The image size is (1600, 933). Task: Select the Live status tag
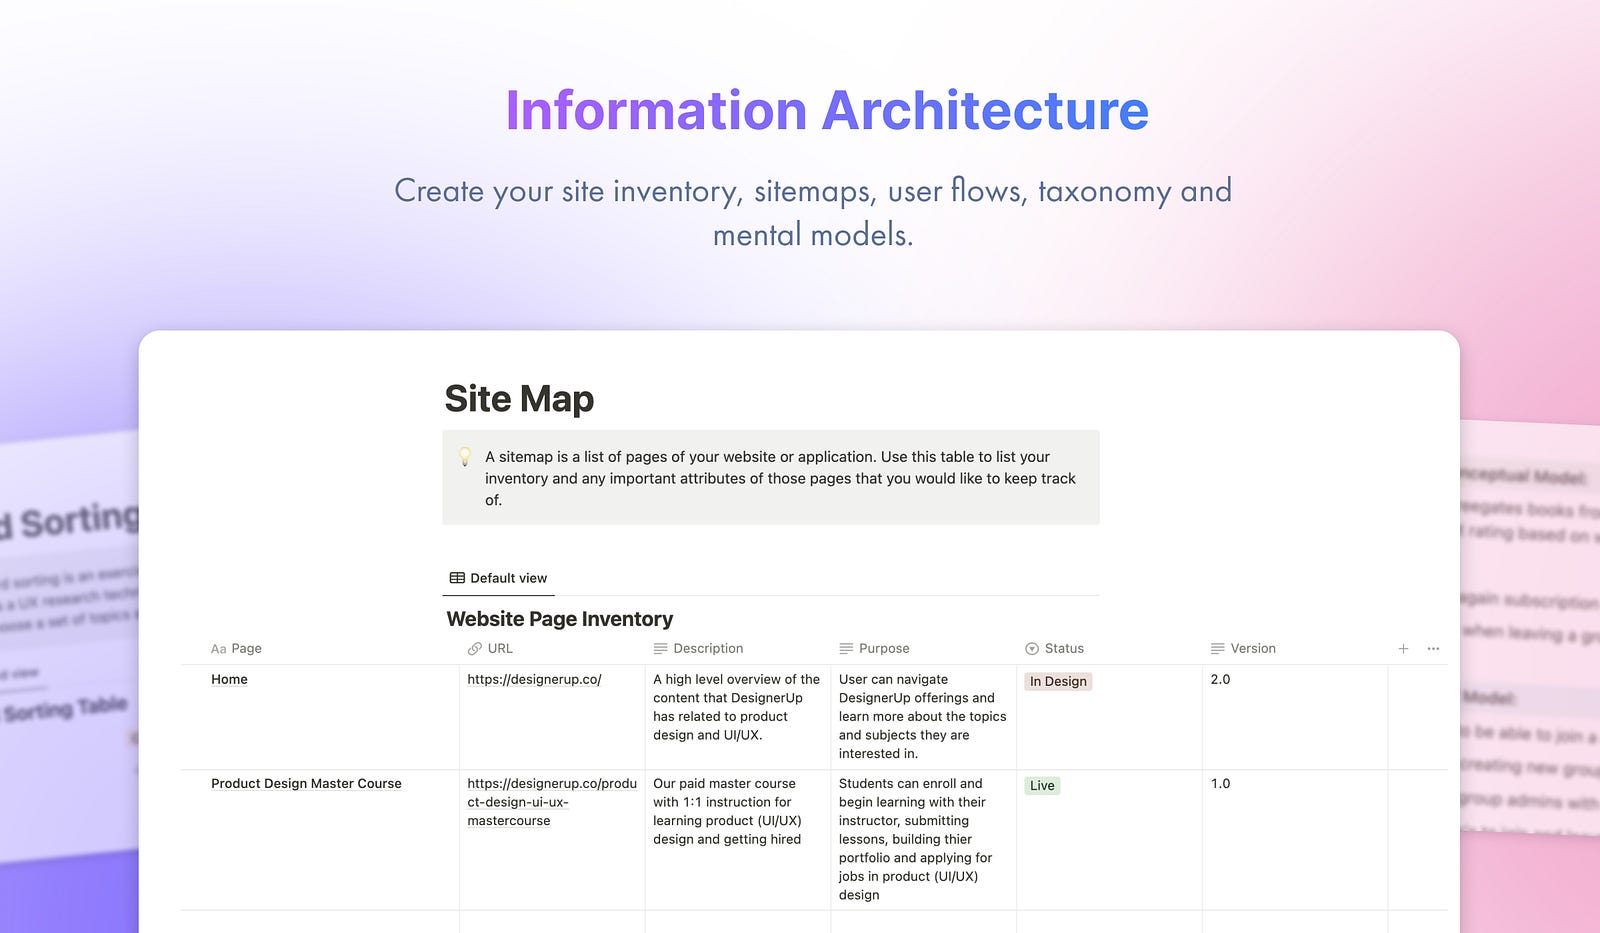[1042, 785]
